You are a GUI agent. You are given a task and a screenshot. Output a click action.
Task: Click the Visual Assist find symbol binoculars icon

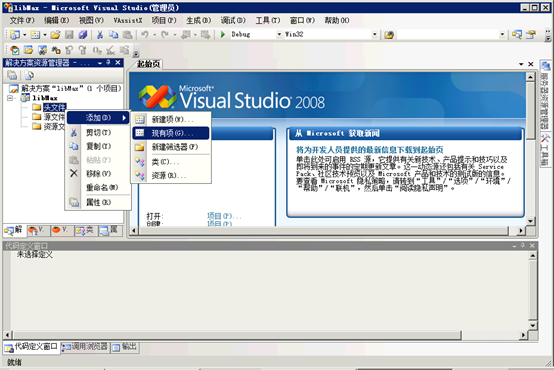[x=56, y=50]
